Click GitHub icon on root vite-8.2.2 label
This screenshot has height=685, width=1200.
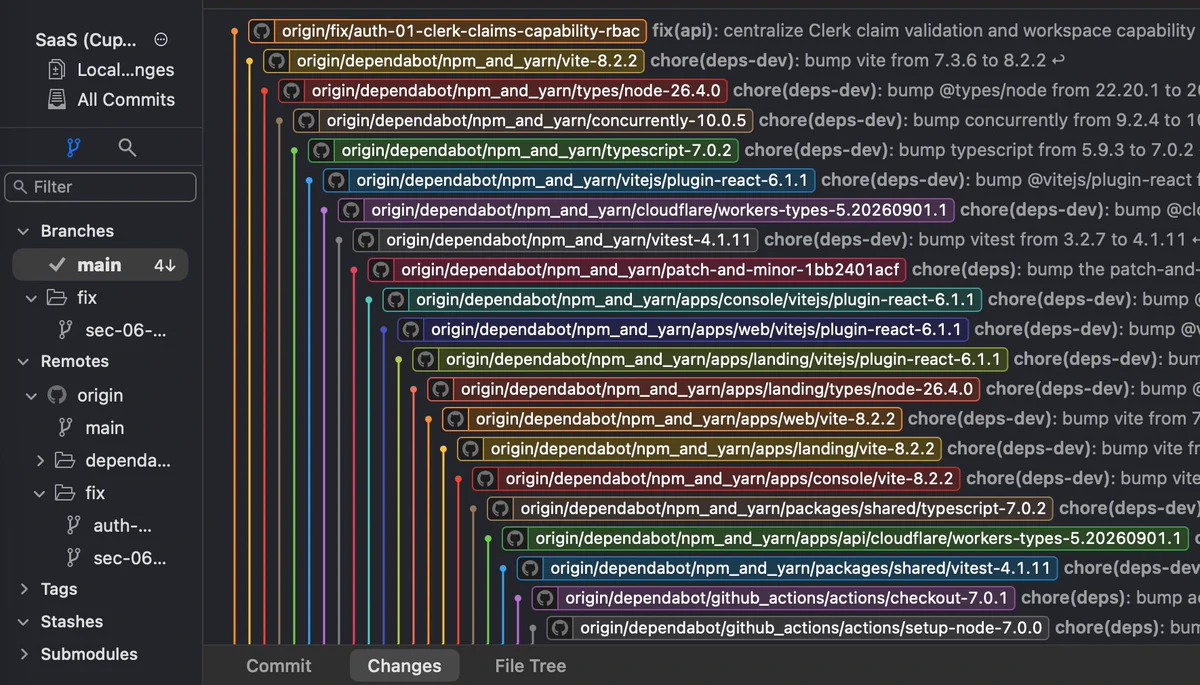pos(277,61)
